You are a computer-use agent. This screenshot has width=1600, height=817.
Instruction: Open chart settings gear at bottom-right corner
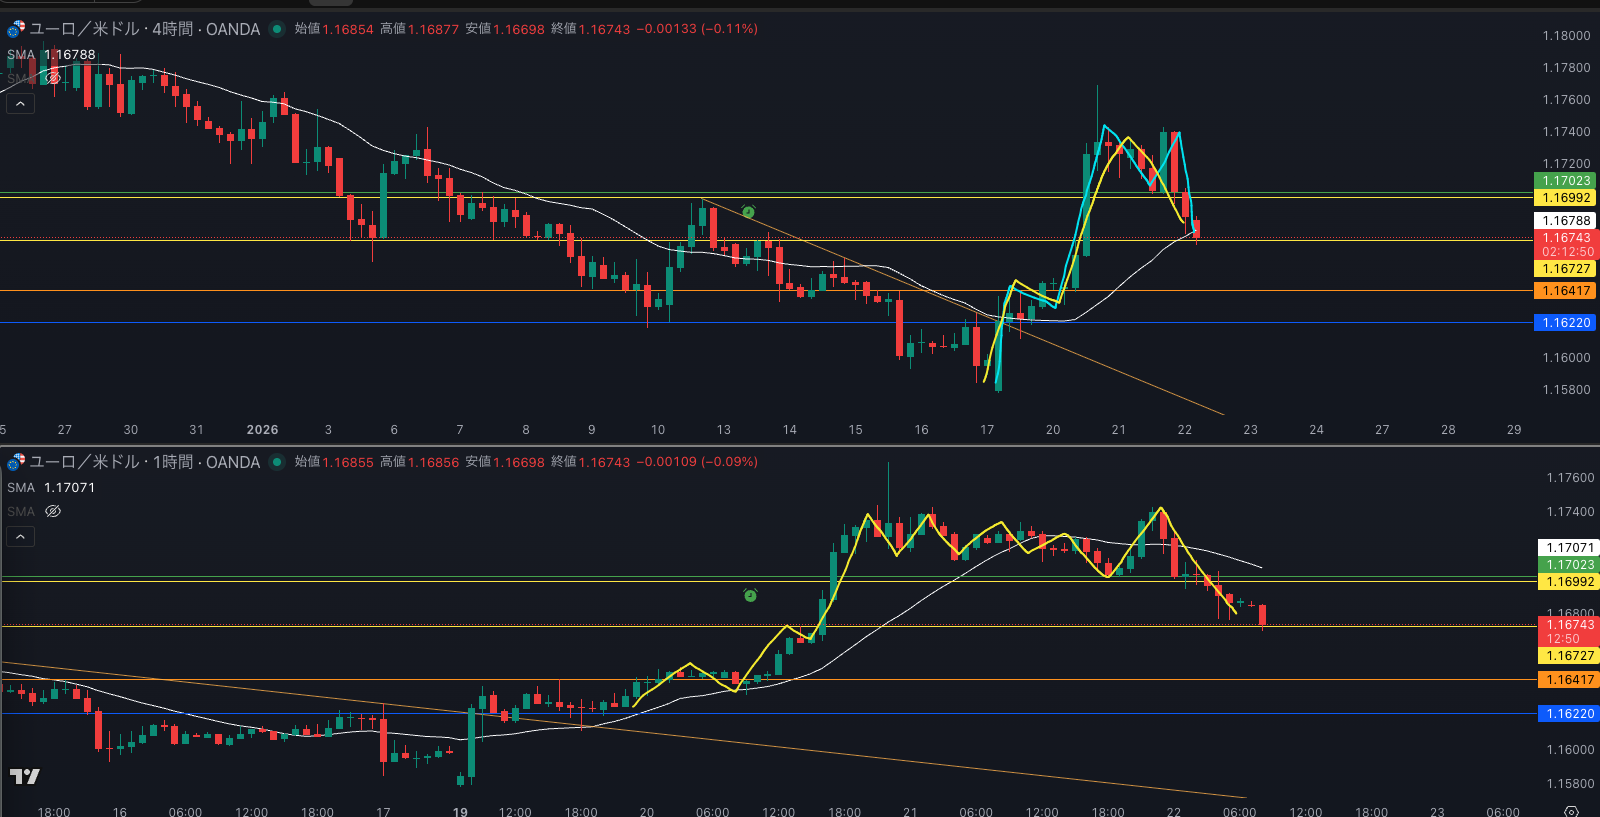1571,811
